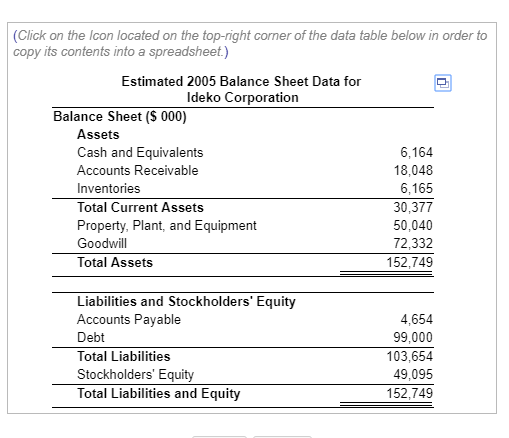Click the 30,377 total current assets value
This screenshot has height=438, width=509.
[413, 207]
